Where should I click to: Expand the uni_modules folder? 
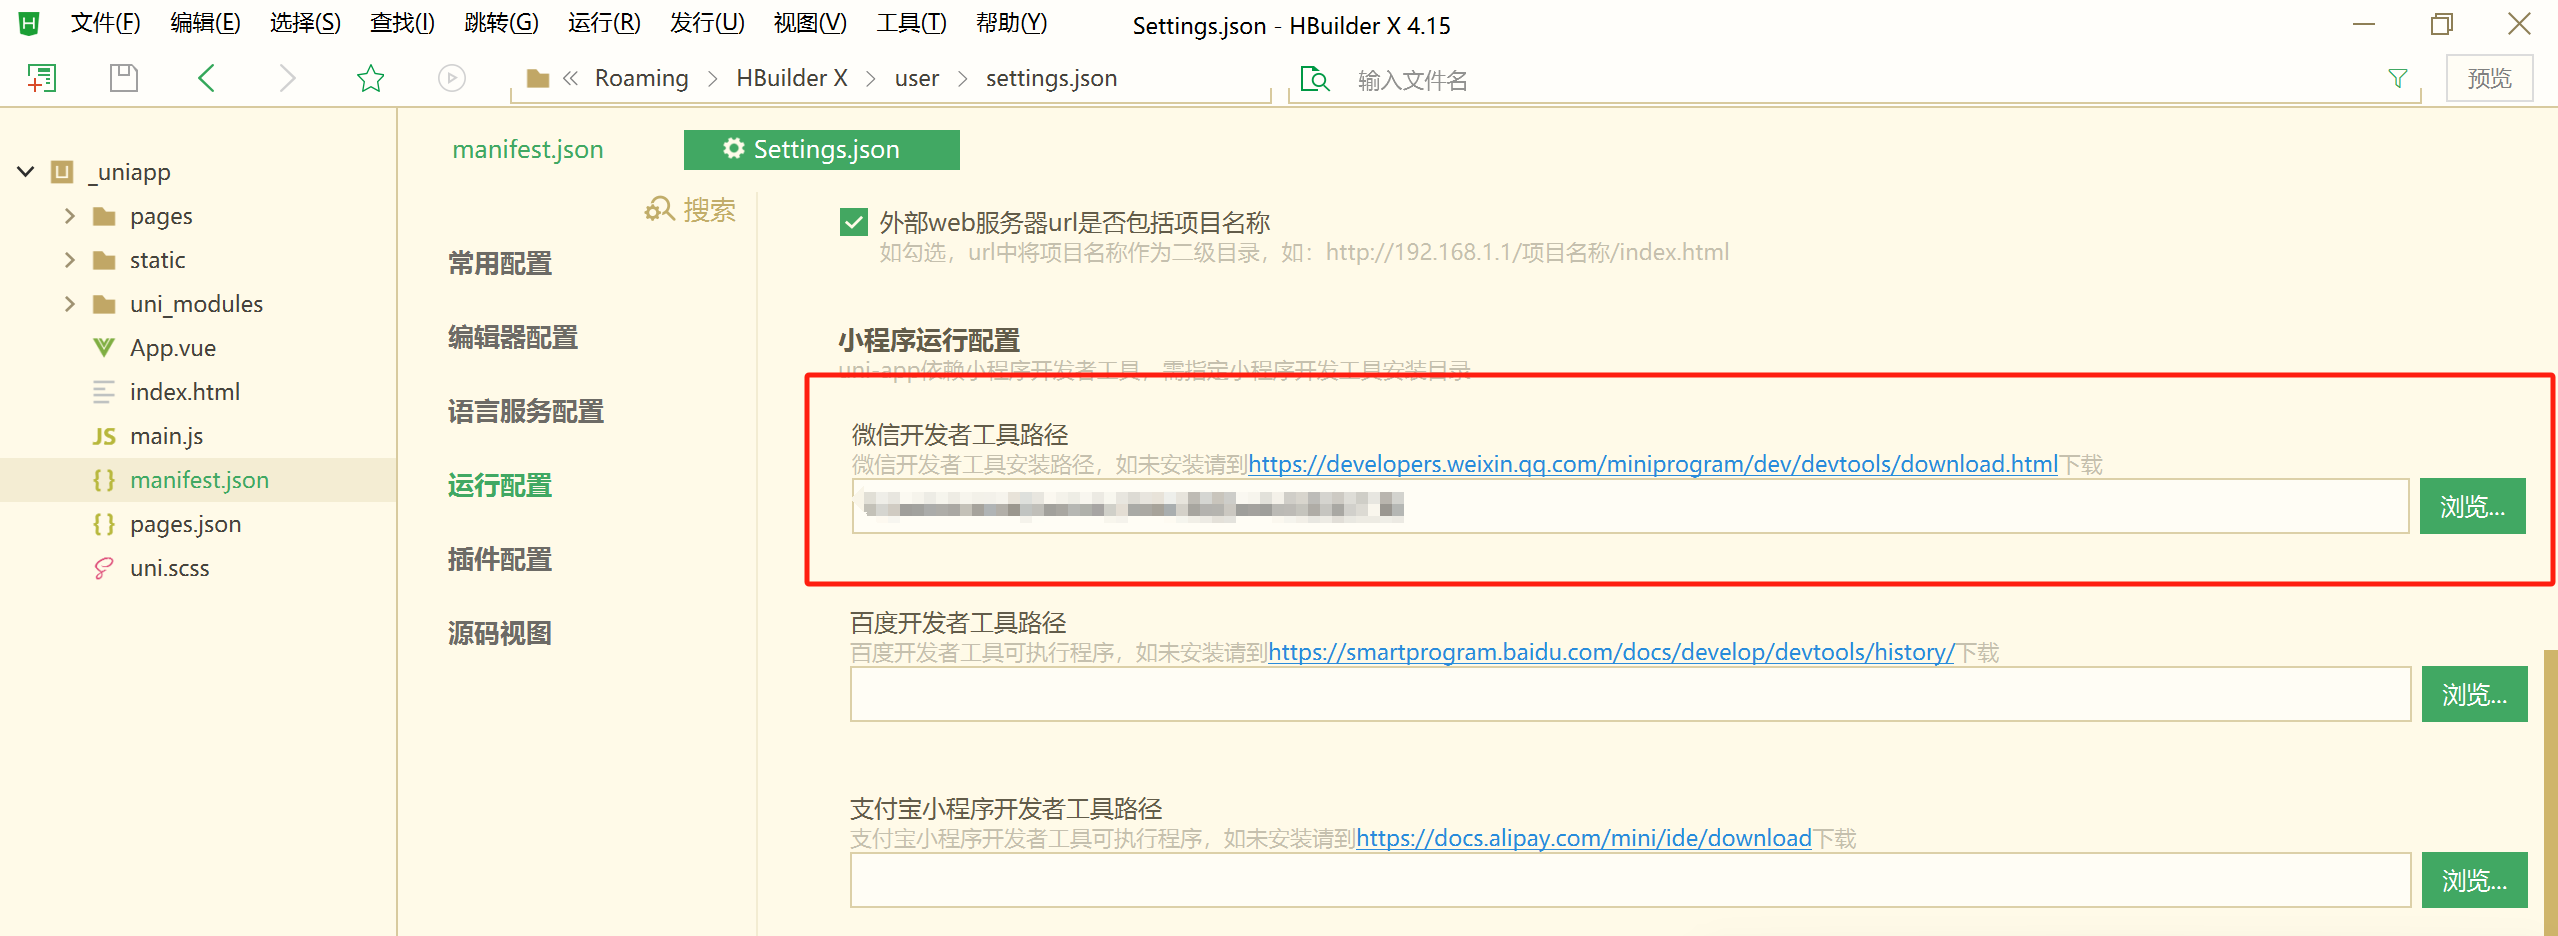tap(69, 304)
